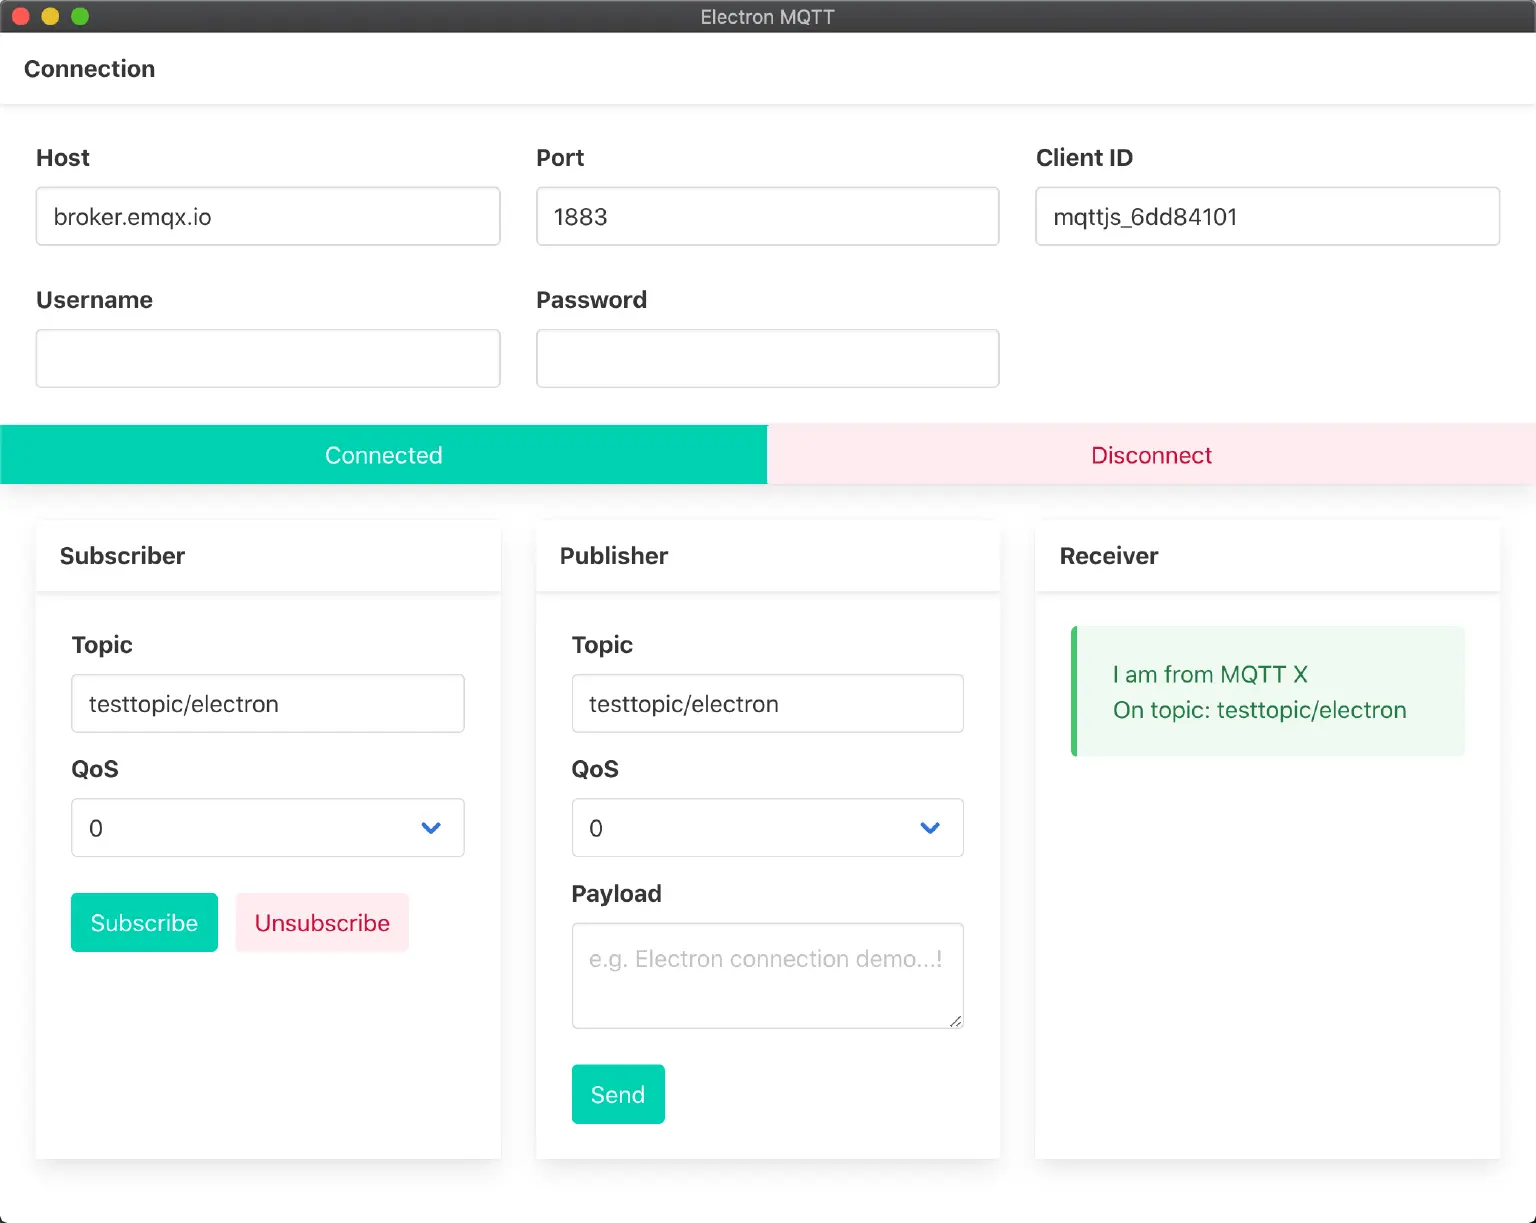Click the Payload textarea resize handle
1536x1223 pixels.
click(x=956, y=1021)
